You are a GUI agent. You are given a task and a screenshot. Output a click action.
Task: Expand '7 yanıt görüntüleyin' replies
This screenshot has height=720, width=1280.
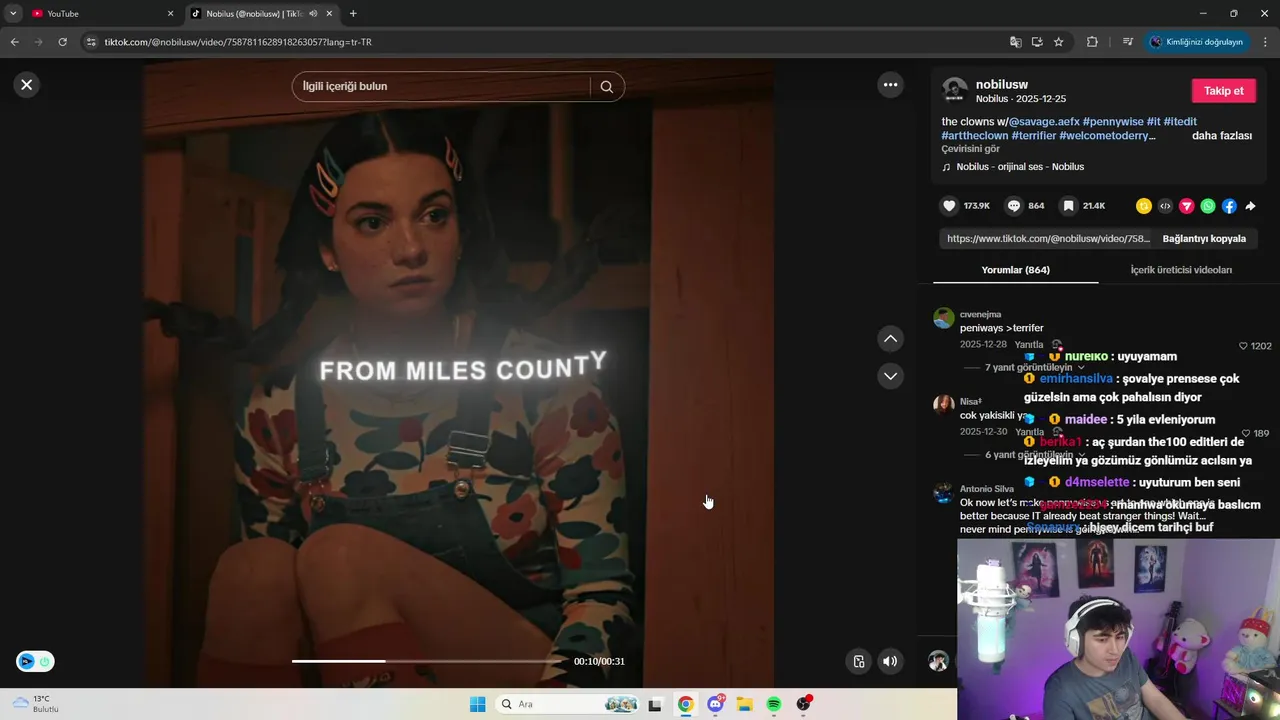click(x=1028, y=368)
